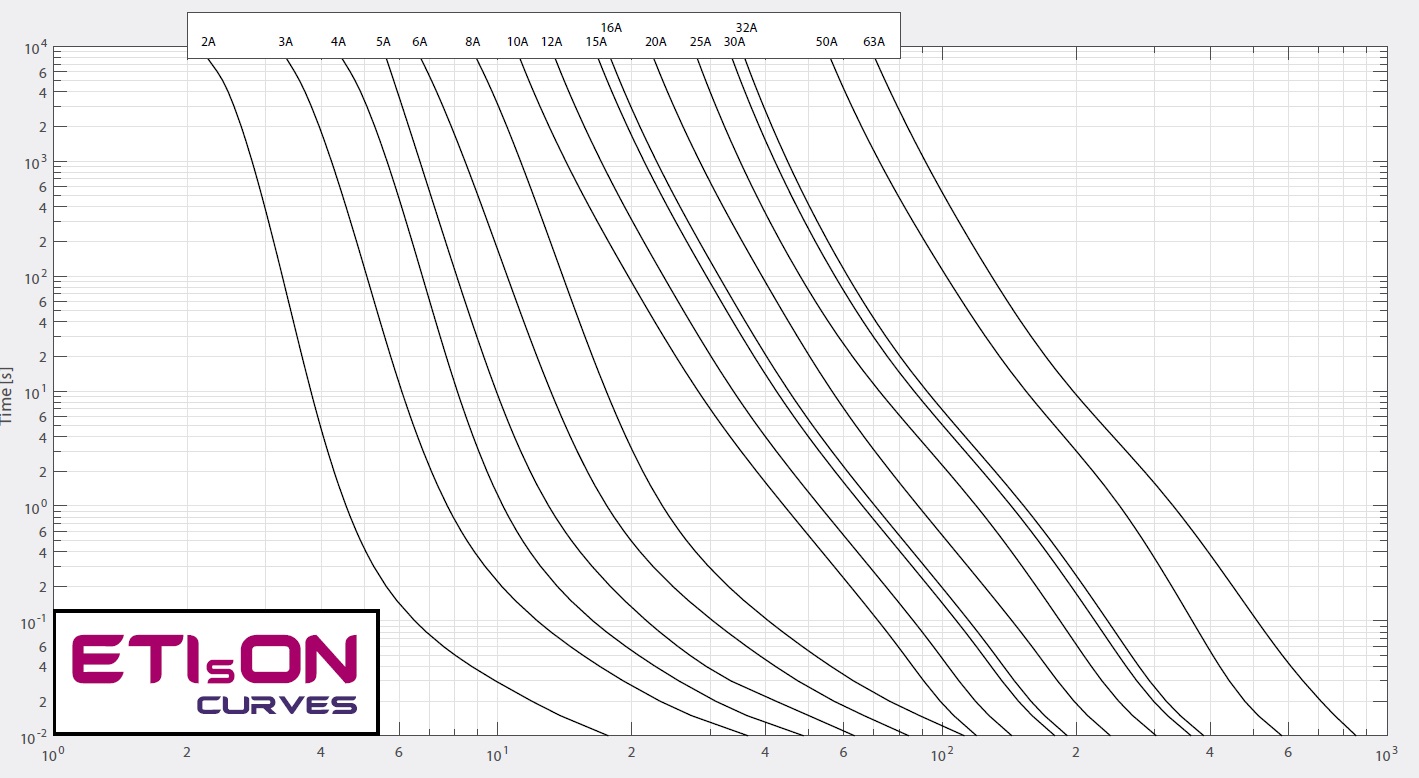Viewport: 1419px width, 778px height.
Task: Click the 2A curve label
Action: pos(208,42)
